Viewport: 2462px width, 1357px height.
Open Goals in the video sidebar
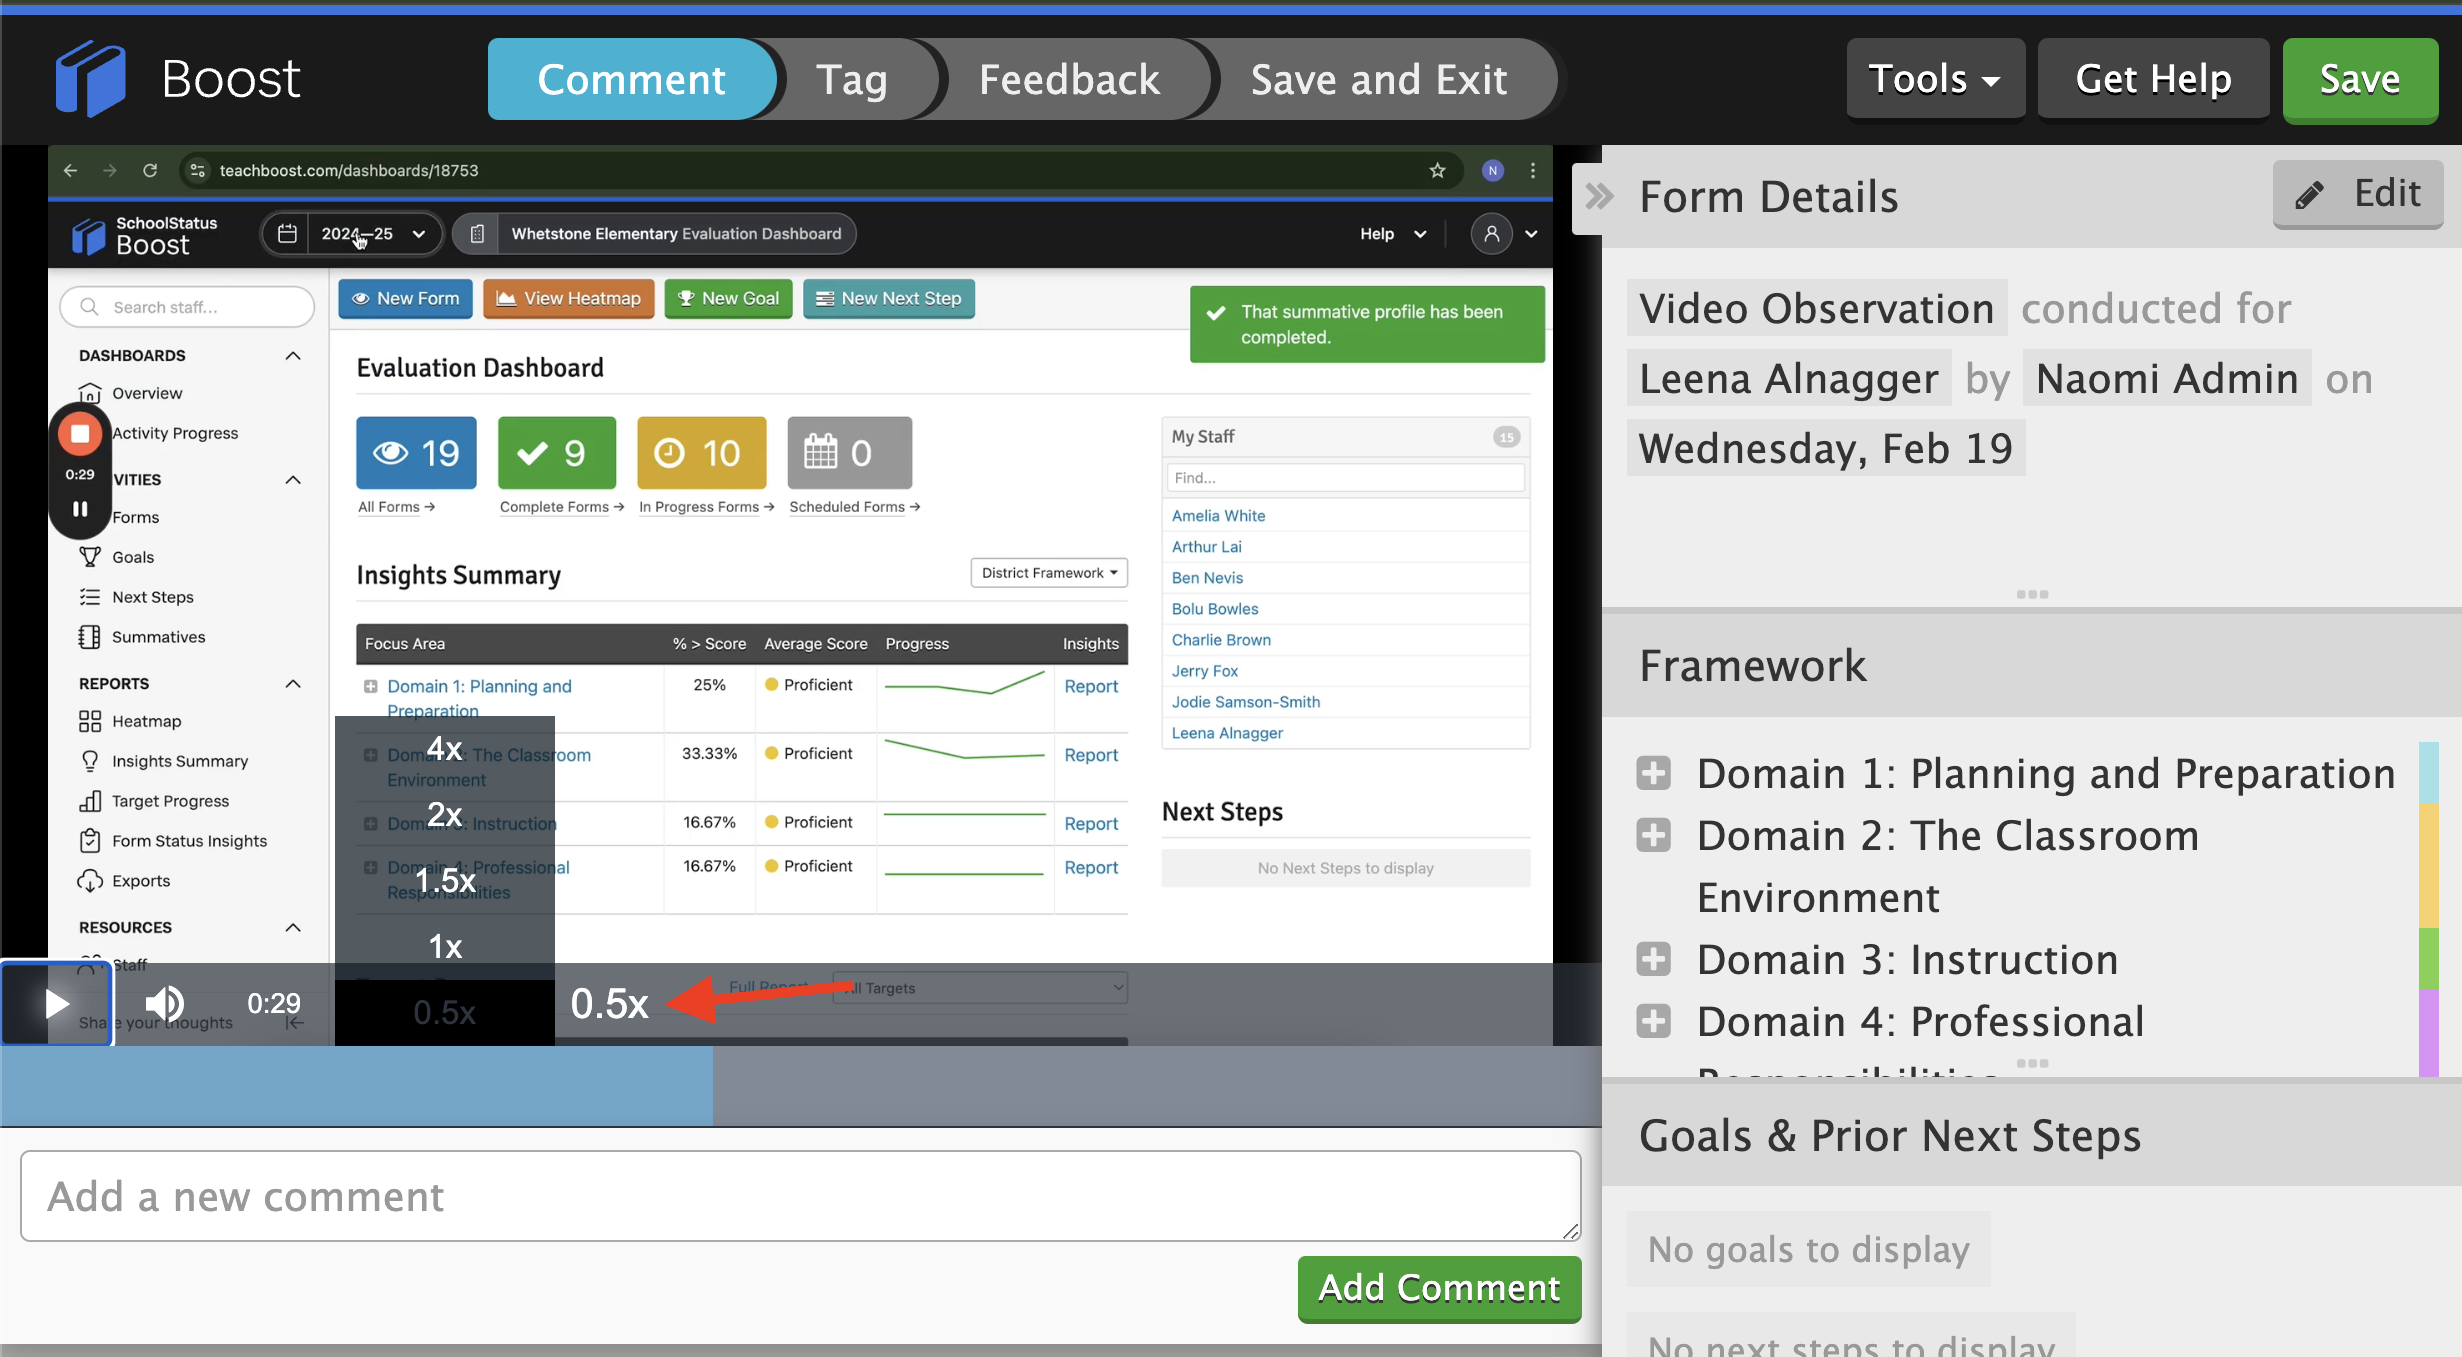pos(117,557)
